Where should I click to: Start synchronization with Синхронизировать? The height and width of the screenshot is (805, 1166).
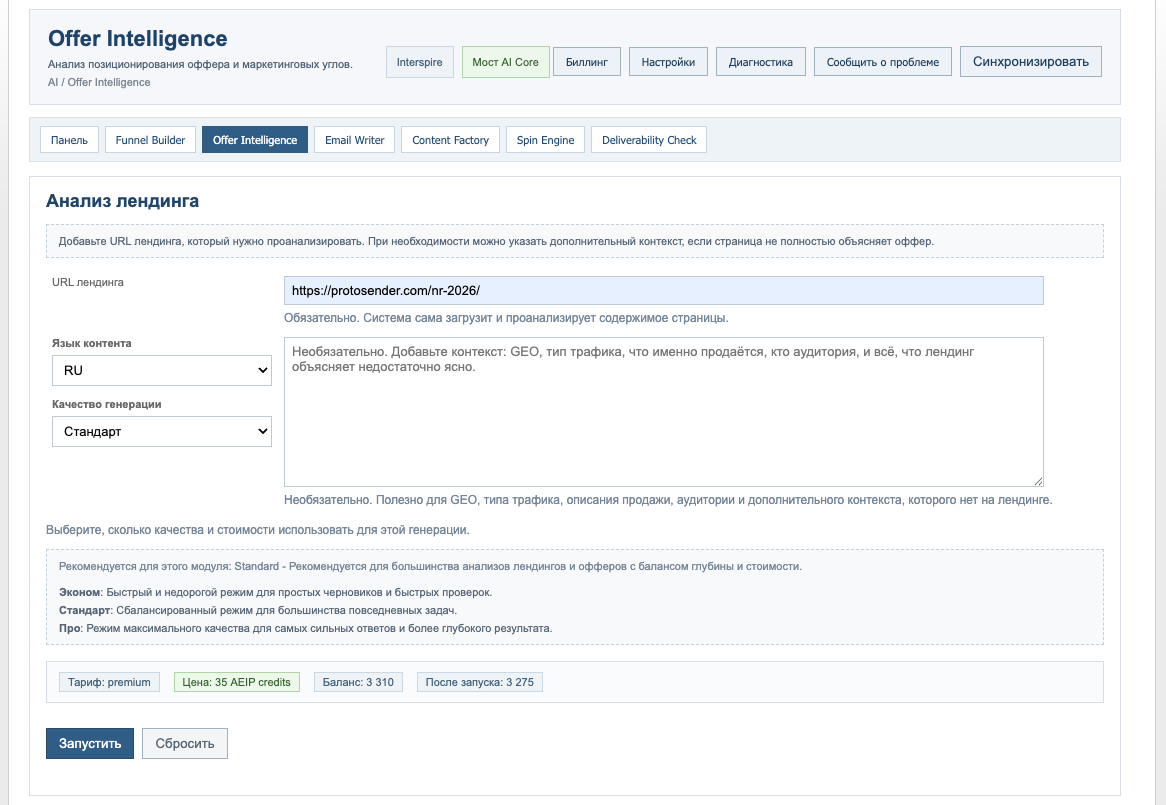tap(1031, 61)
